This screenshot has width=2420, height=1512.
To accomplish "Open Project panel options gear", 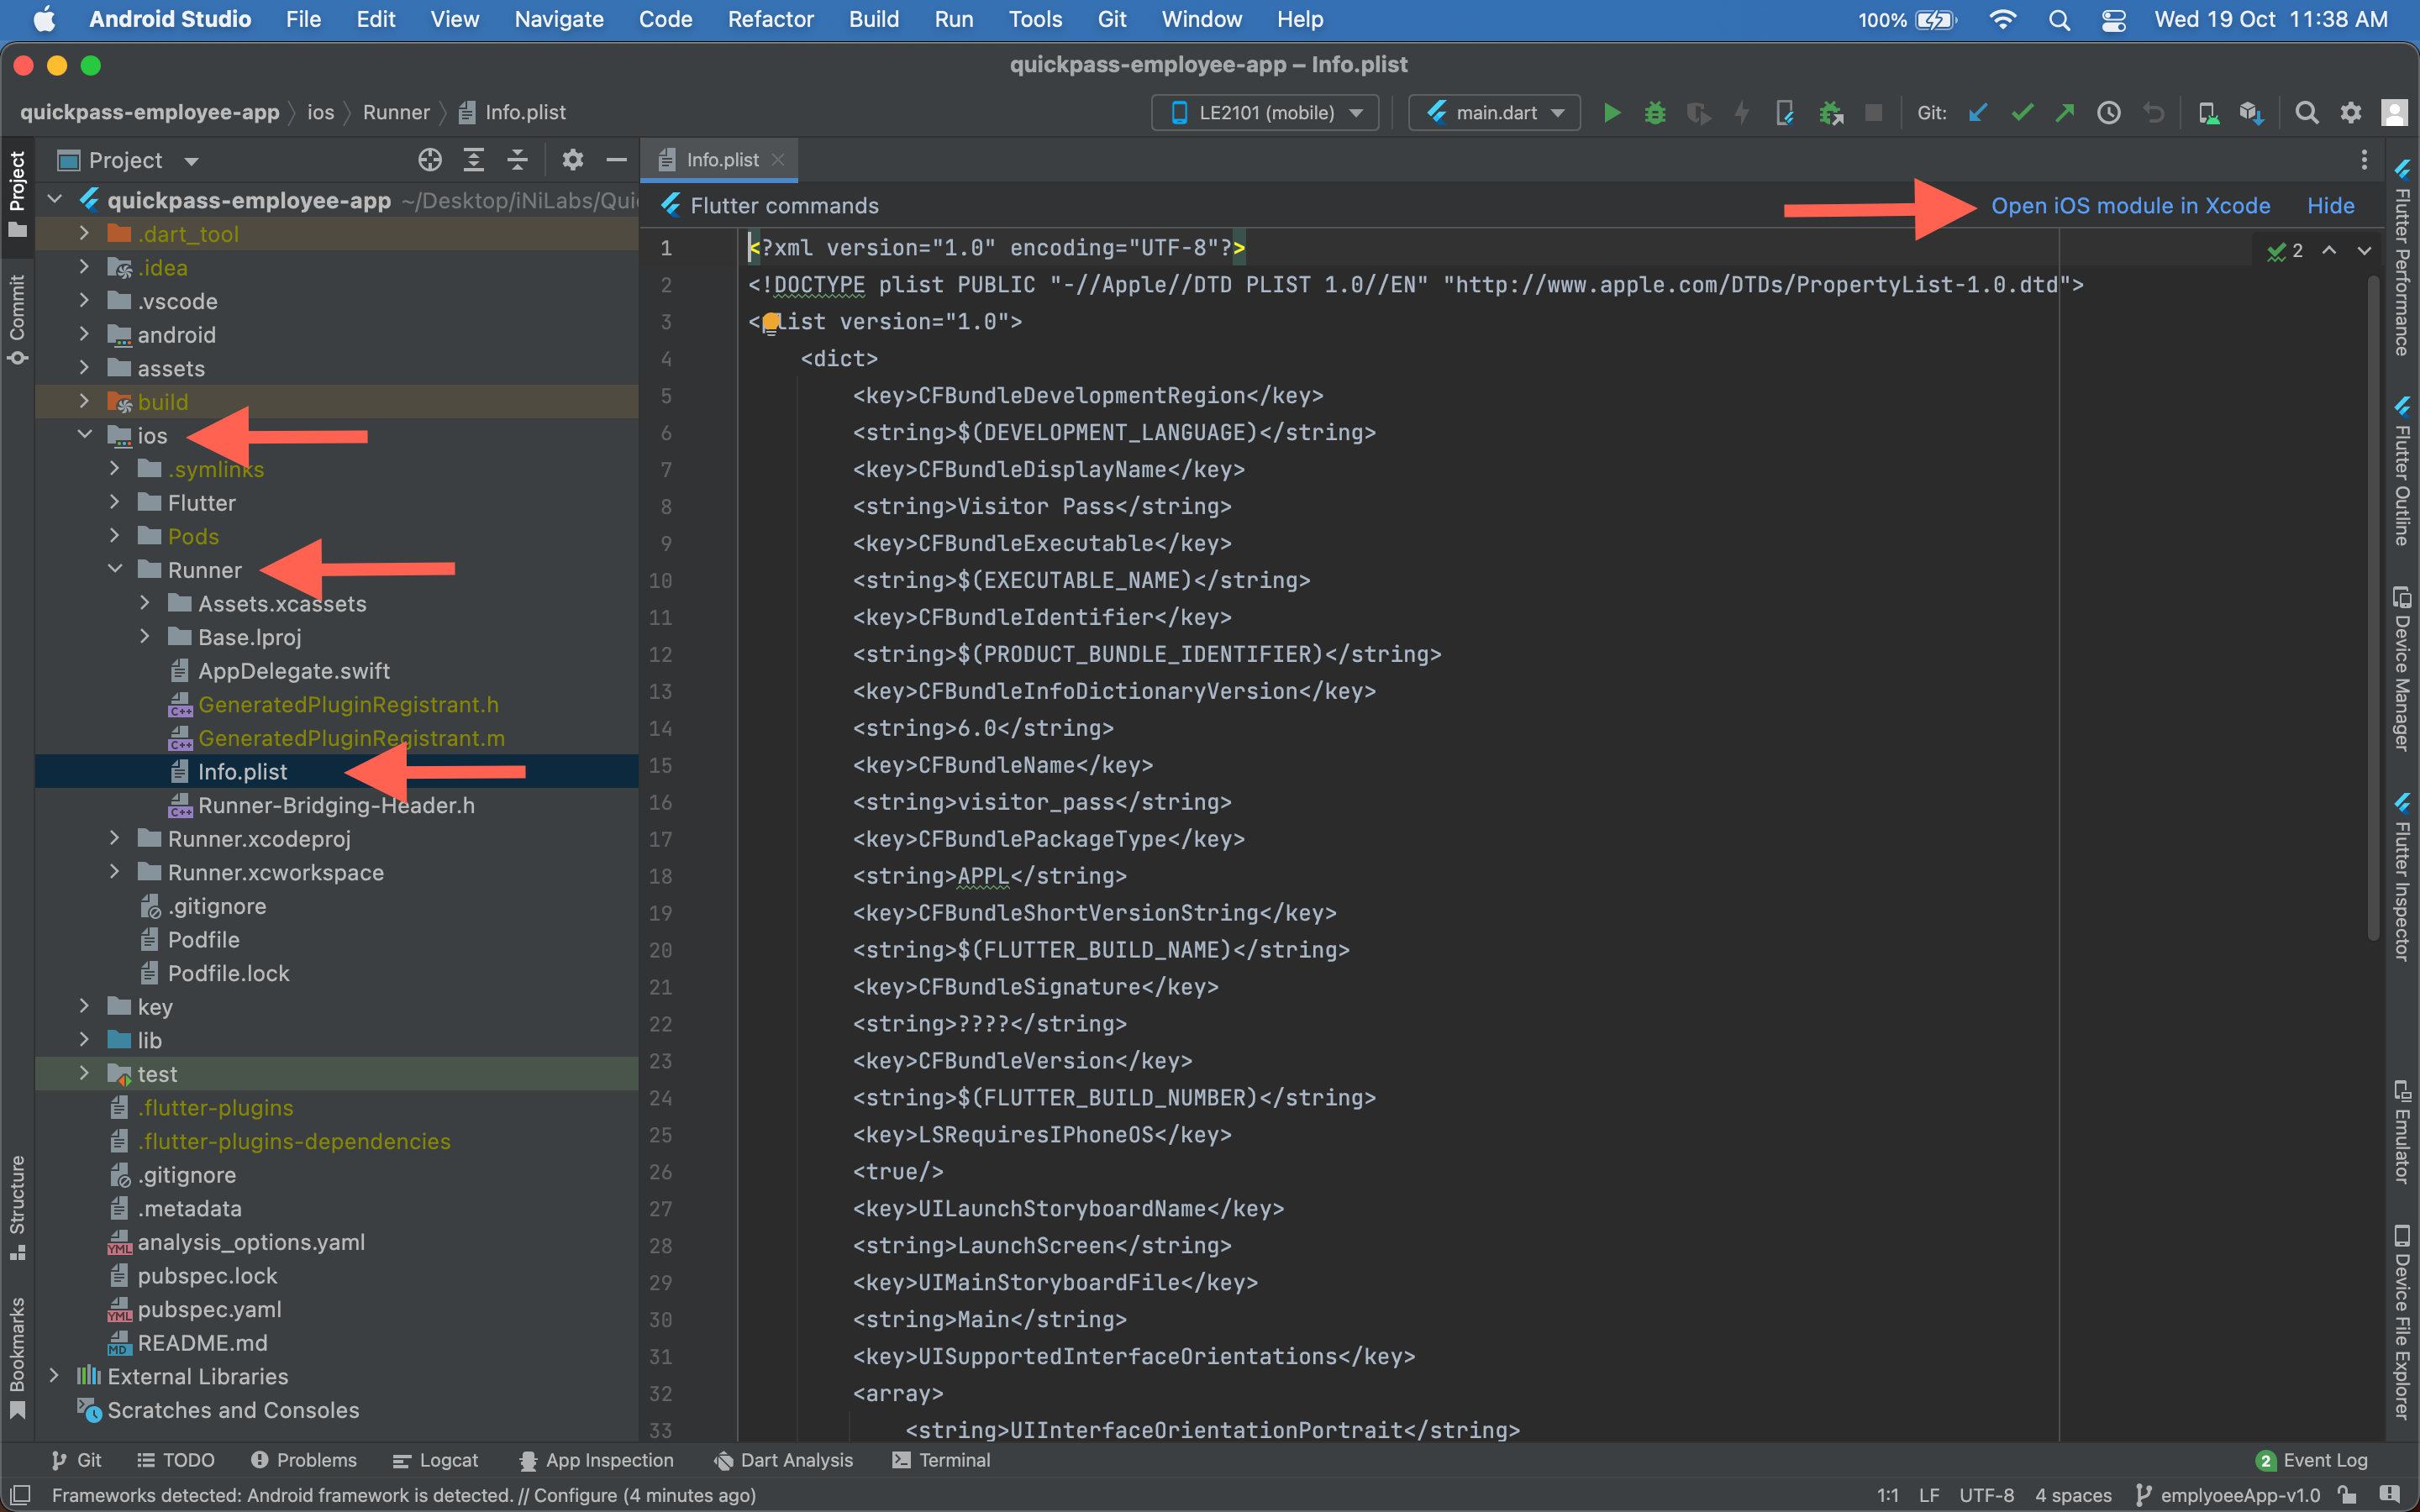I will pos(572,160).
